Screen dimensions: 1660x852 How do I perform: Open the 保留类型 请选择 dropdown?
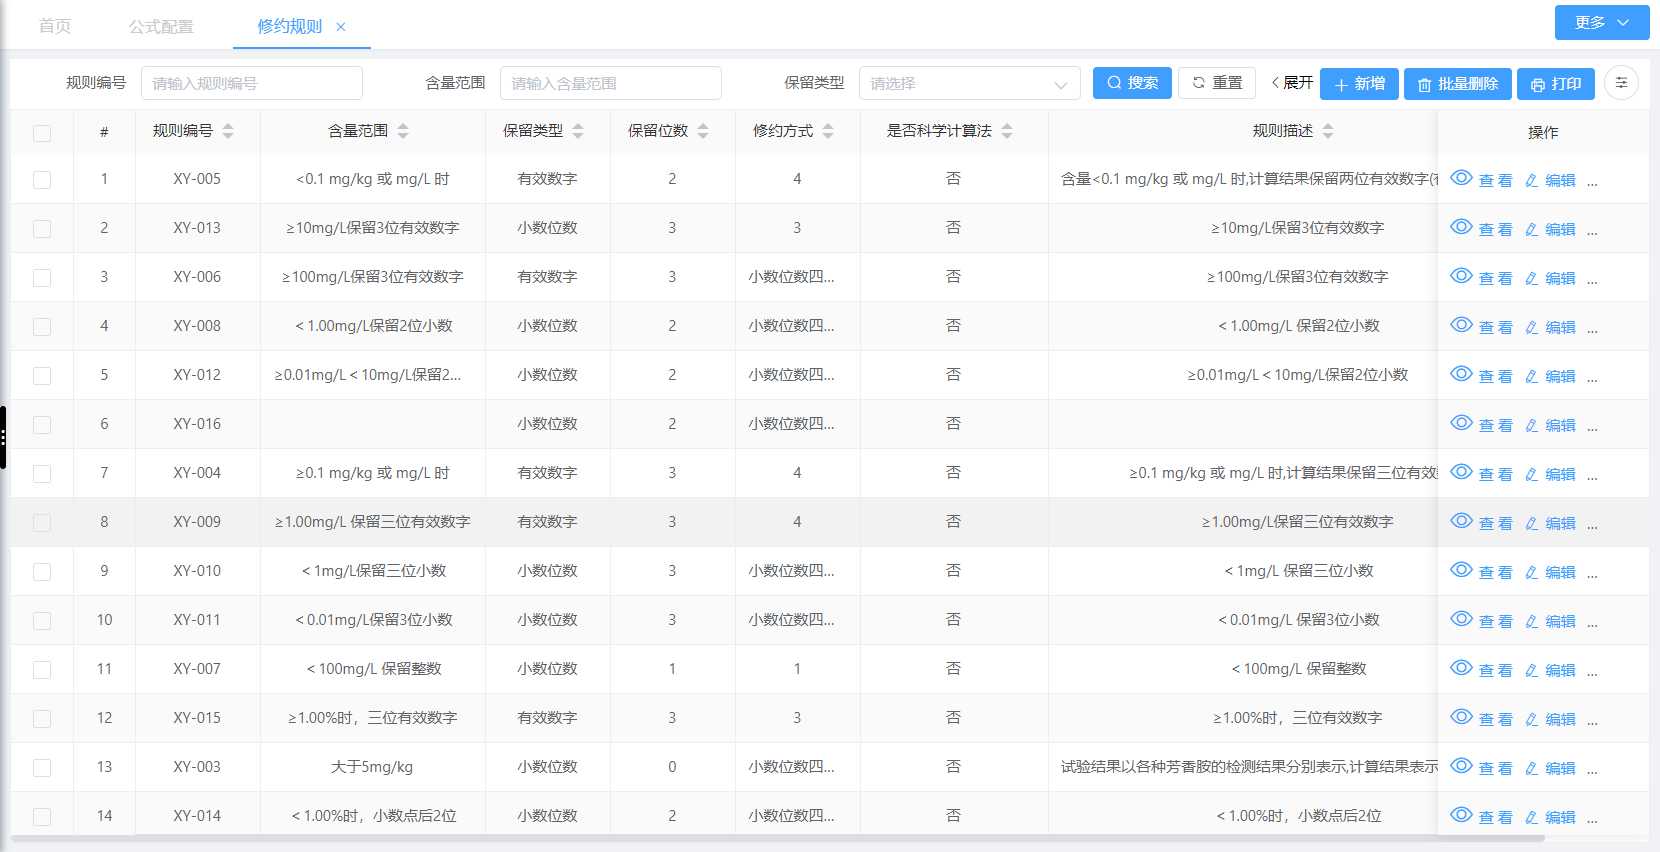pos(969,83)
